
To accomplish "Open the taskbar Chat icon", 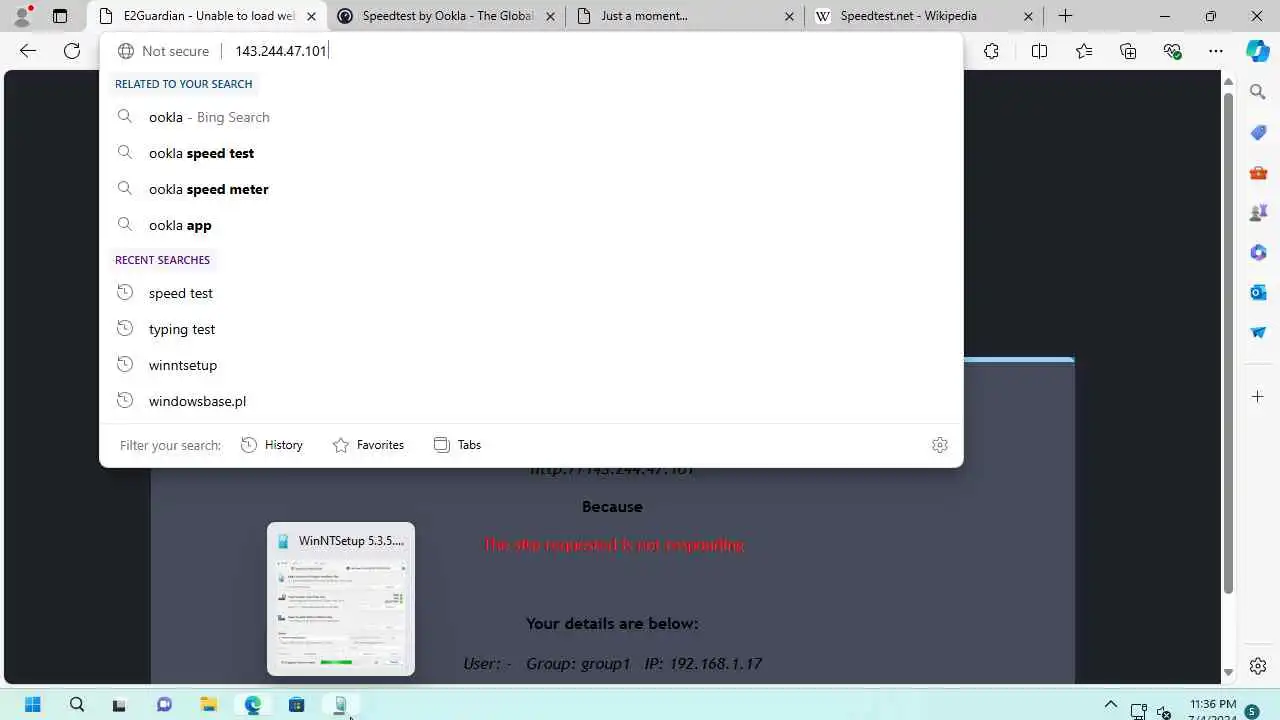I will (164, 705).
